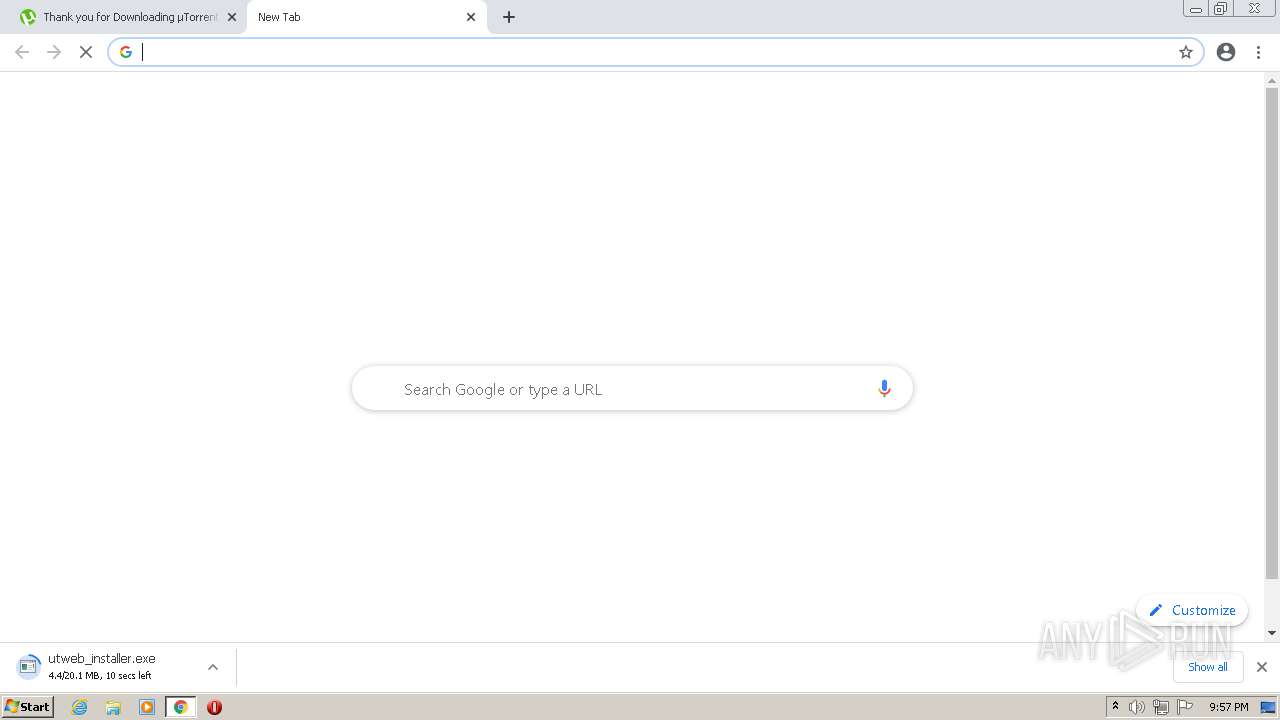The height and width of the screenshot is (720, 1280).
Task: Open the Customize page button
Action: click(x=1192, y=610)
